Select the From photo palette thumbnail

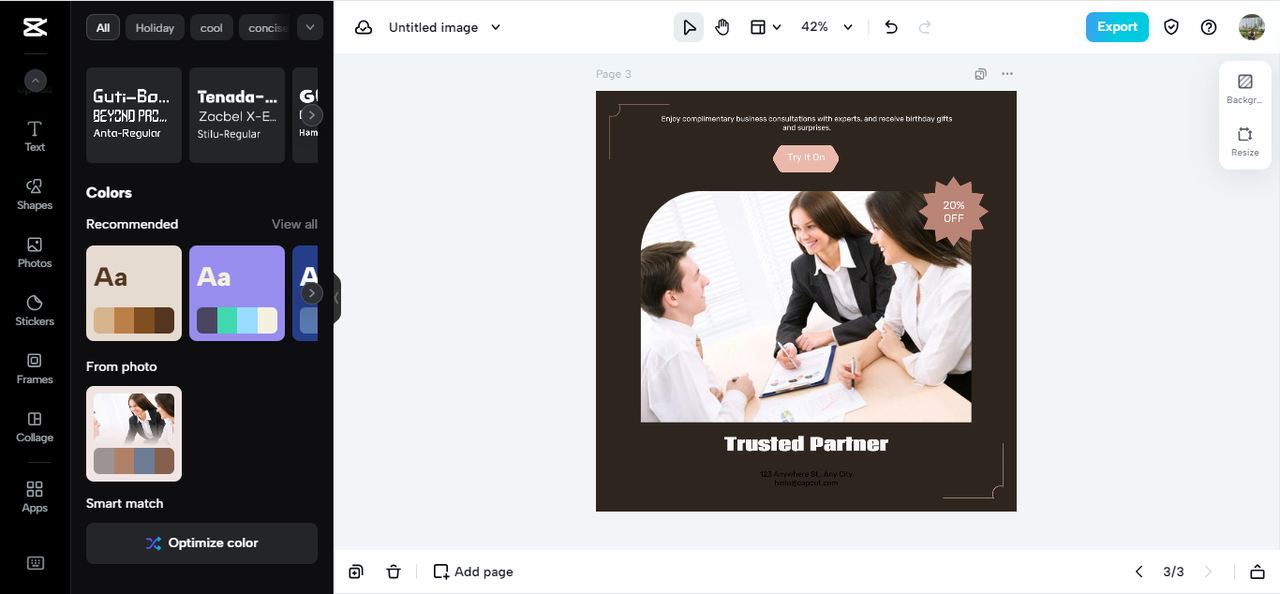pyautogui.click(x=134, y=433)
